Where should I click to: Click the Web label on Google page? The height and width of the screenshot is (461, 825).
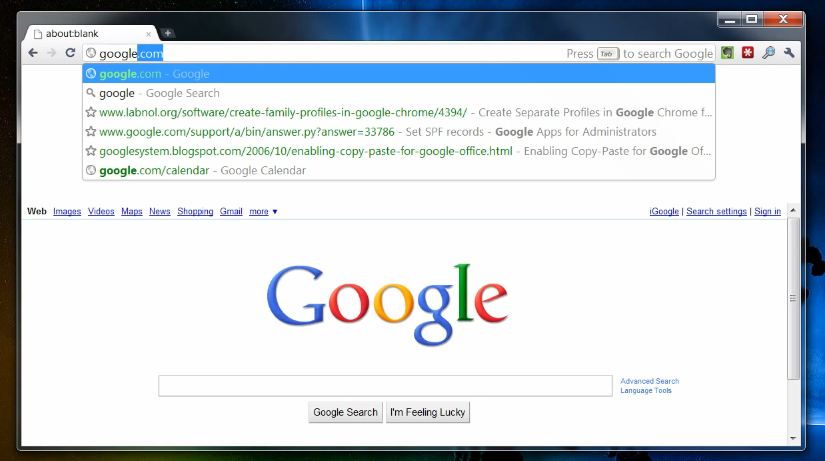click(37, 211)
